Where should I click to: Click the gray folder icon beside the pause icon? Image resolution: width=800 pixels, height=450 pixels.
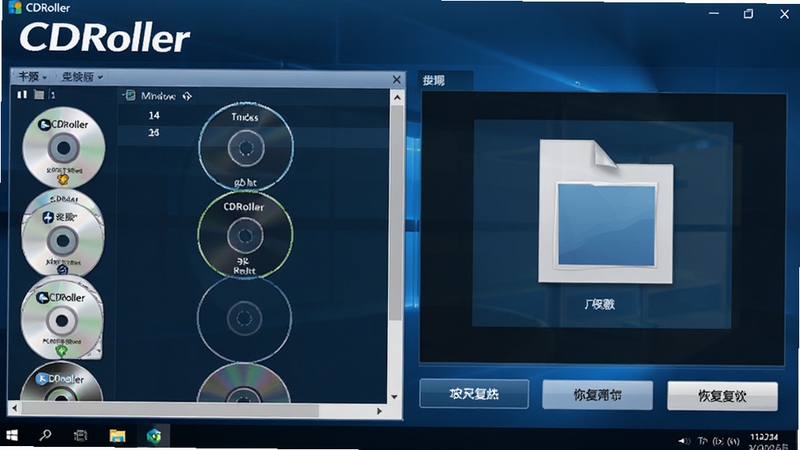click(x=39, y=94)
